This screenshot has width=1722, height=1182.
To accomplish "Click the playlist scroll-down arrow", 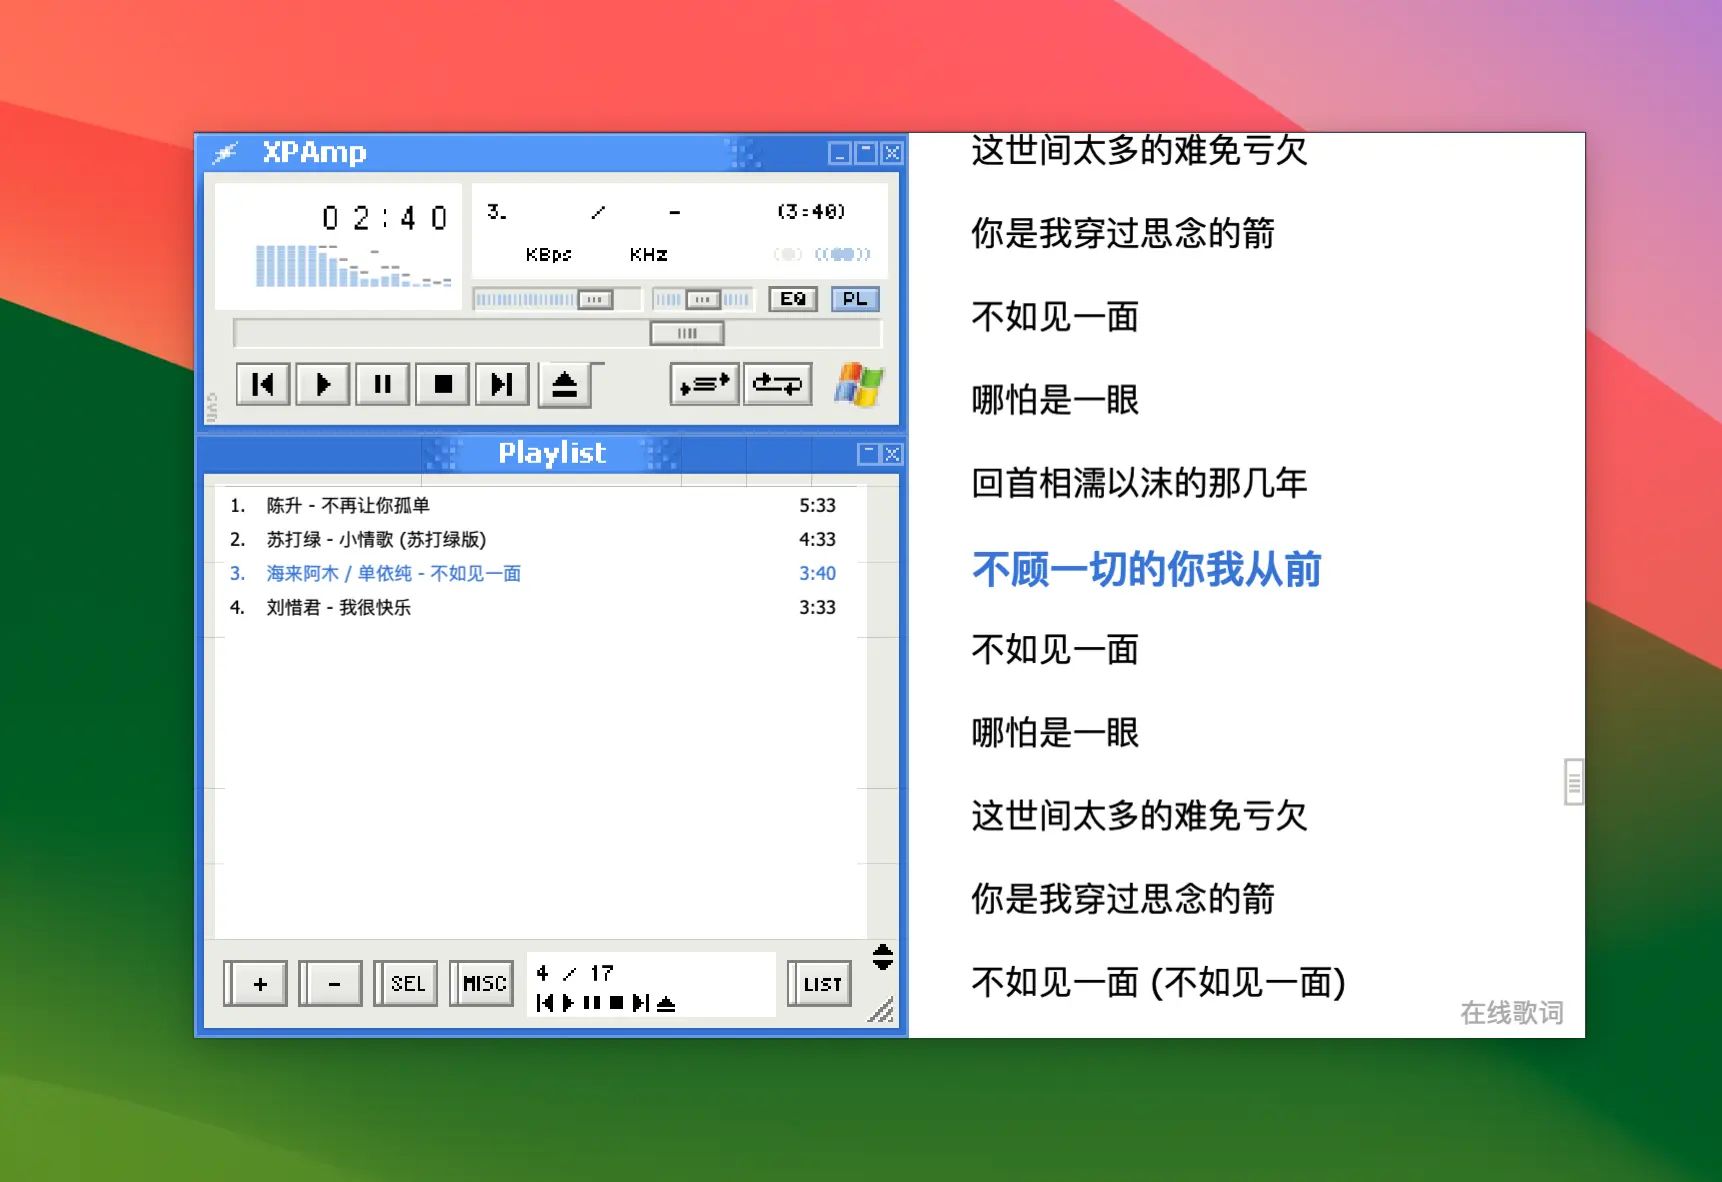I will [882, 964].
